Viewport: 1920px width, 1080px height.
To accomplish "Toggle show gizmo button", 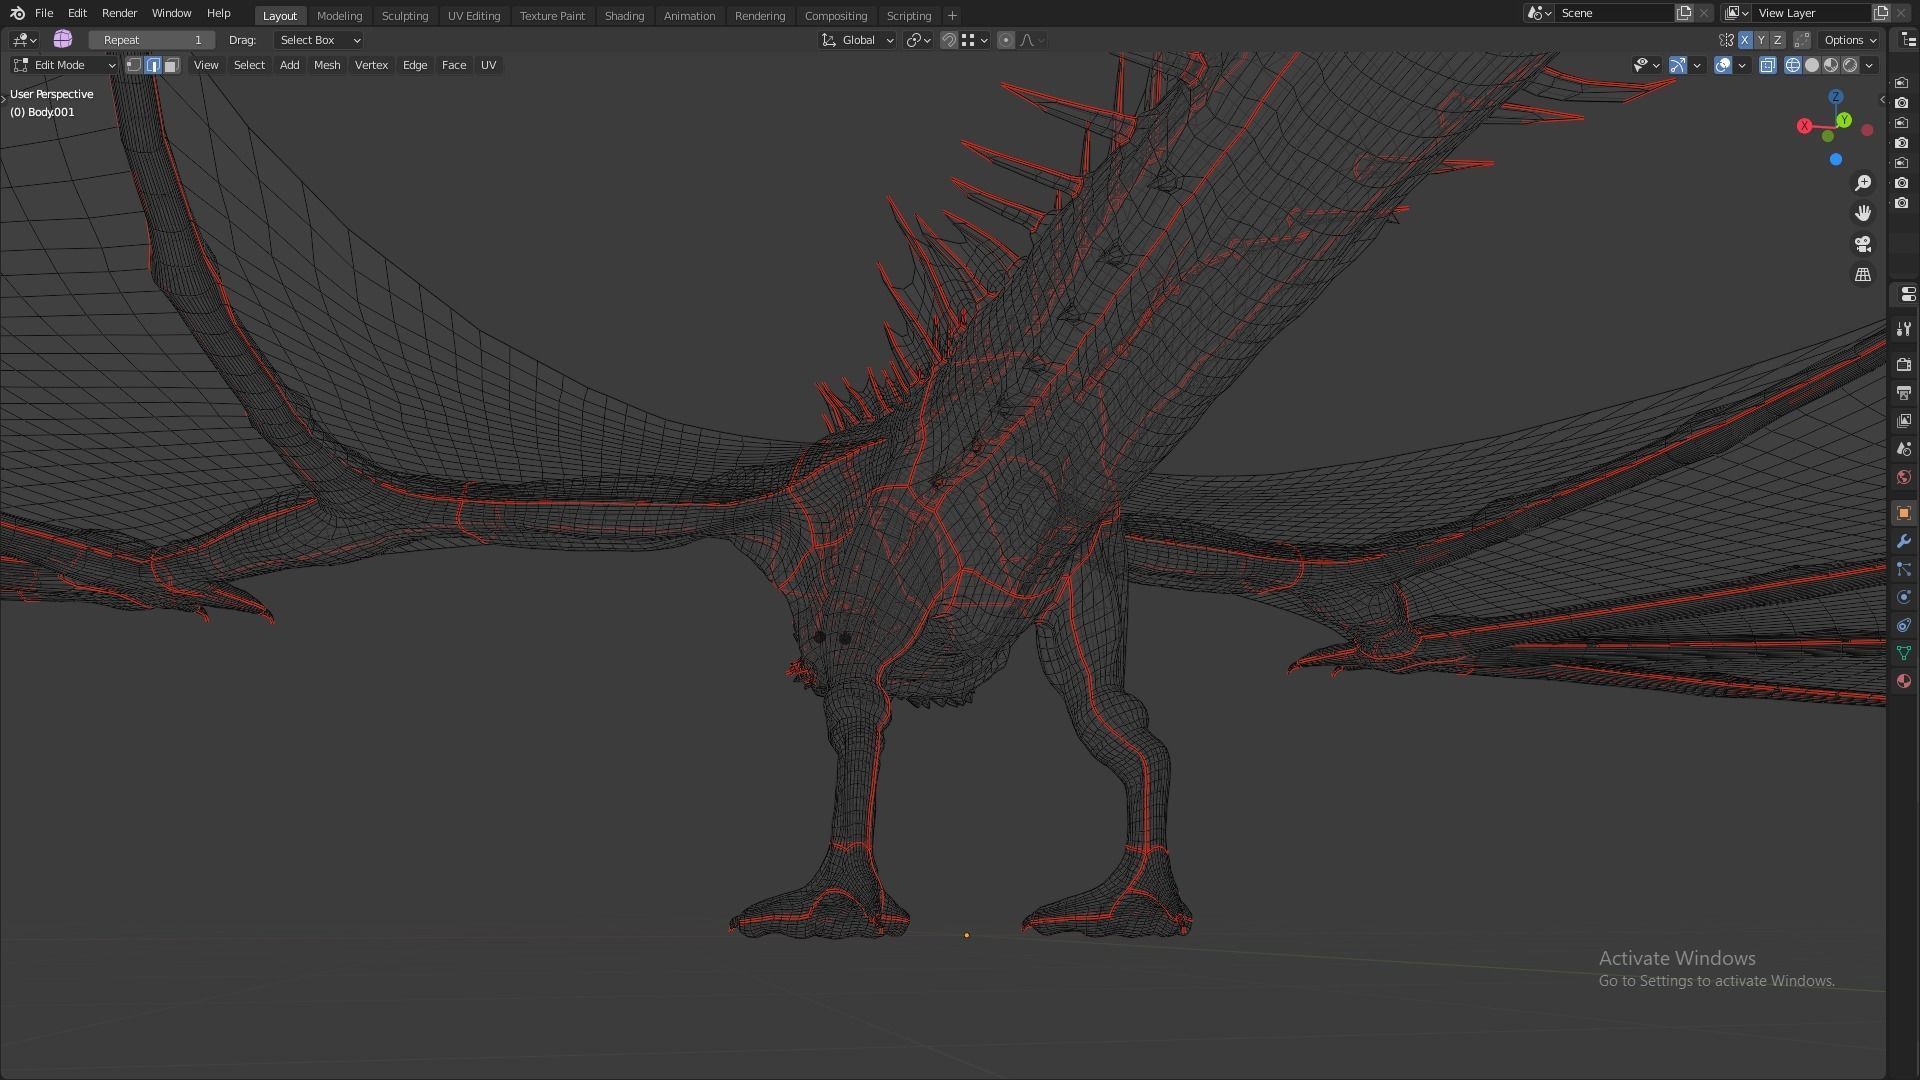I will [x=1678, y=65].
